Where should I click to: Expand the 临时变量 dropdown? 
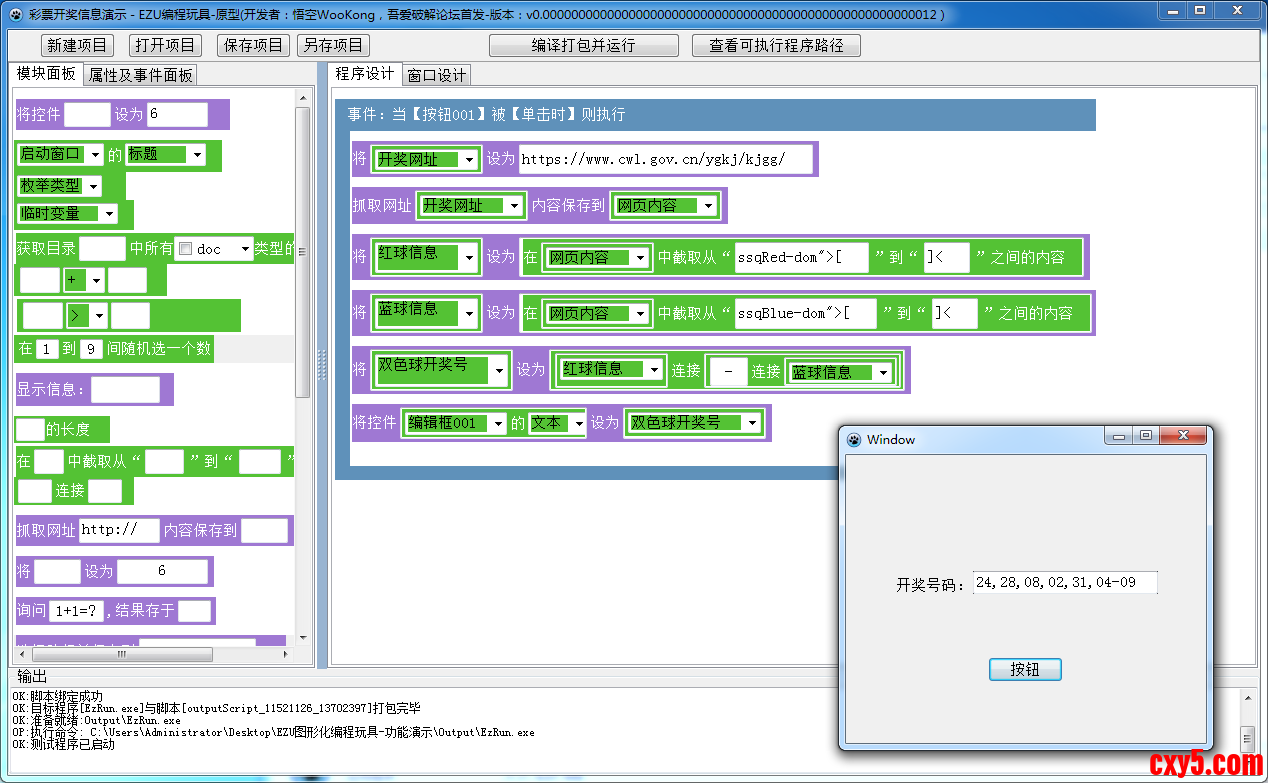tap(108, 213)
